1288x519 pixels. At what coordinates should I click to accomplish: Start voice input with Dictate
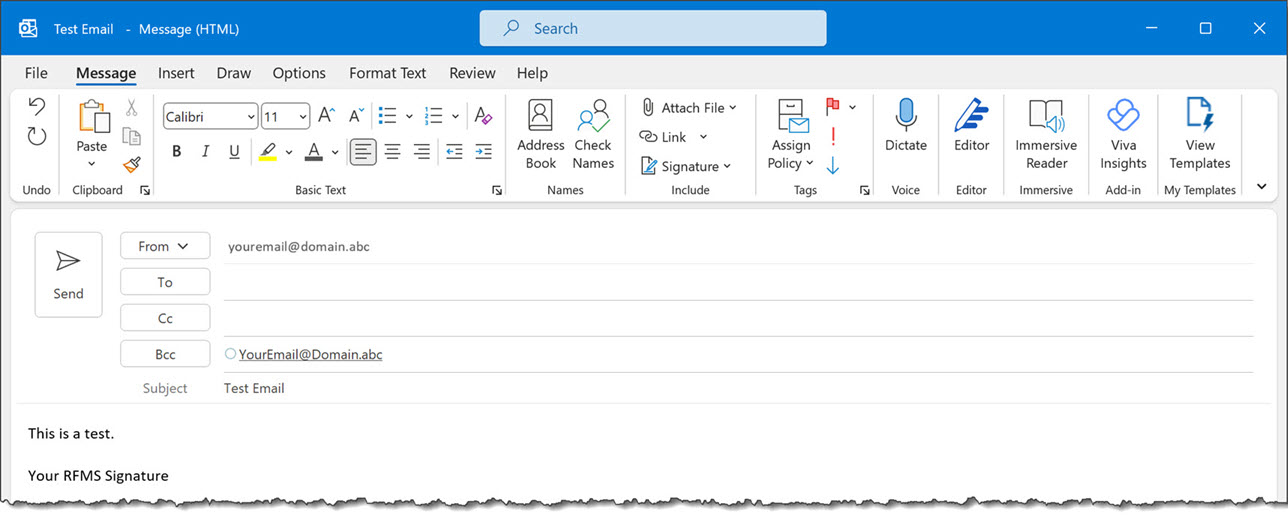(x=905, y=126)
